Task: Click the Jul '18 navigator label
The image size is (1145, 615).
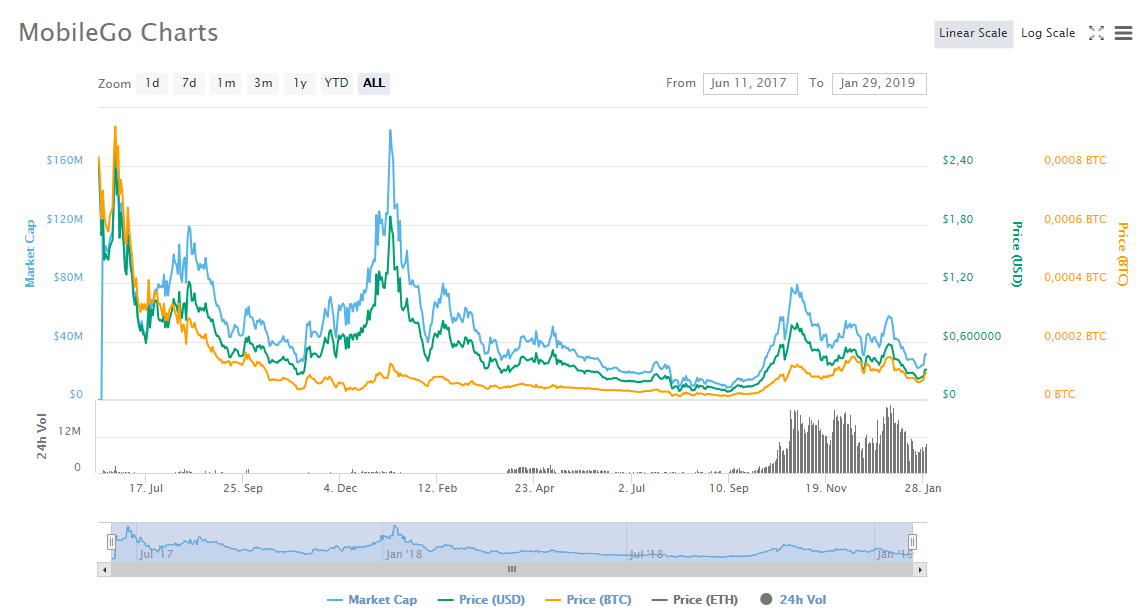Action: click(646, 554)
